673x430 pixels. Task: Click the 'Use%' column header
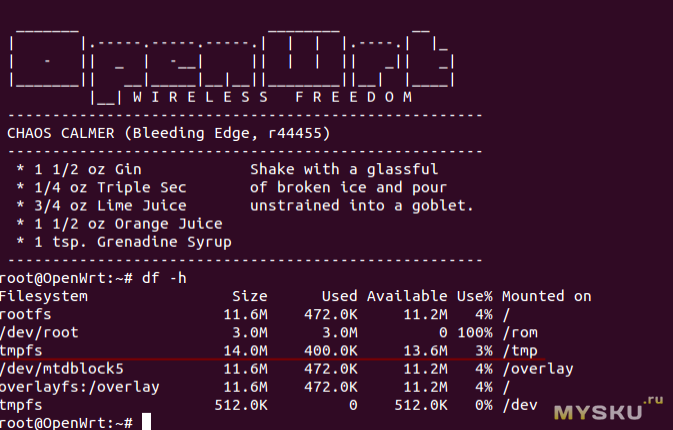tap(475, 296)
